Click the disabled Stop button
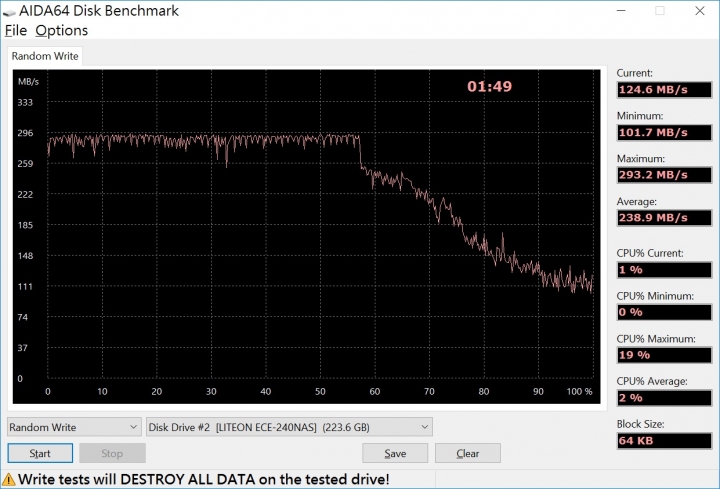720x489 pixels. (112, 453)
